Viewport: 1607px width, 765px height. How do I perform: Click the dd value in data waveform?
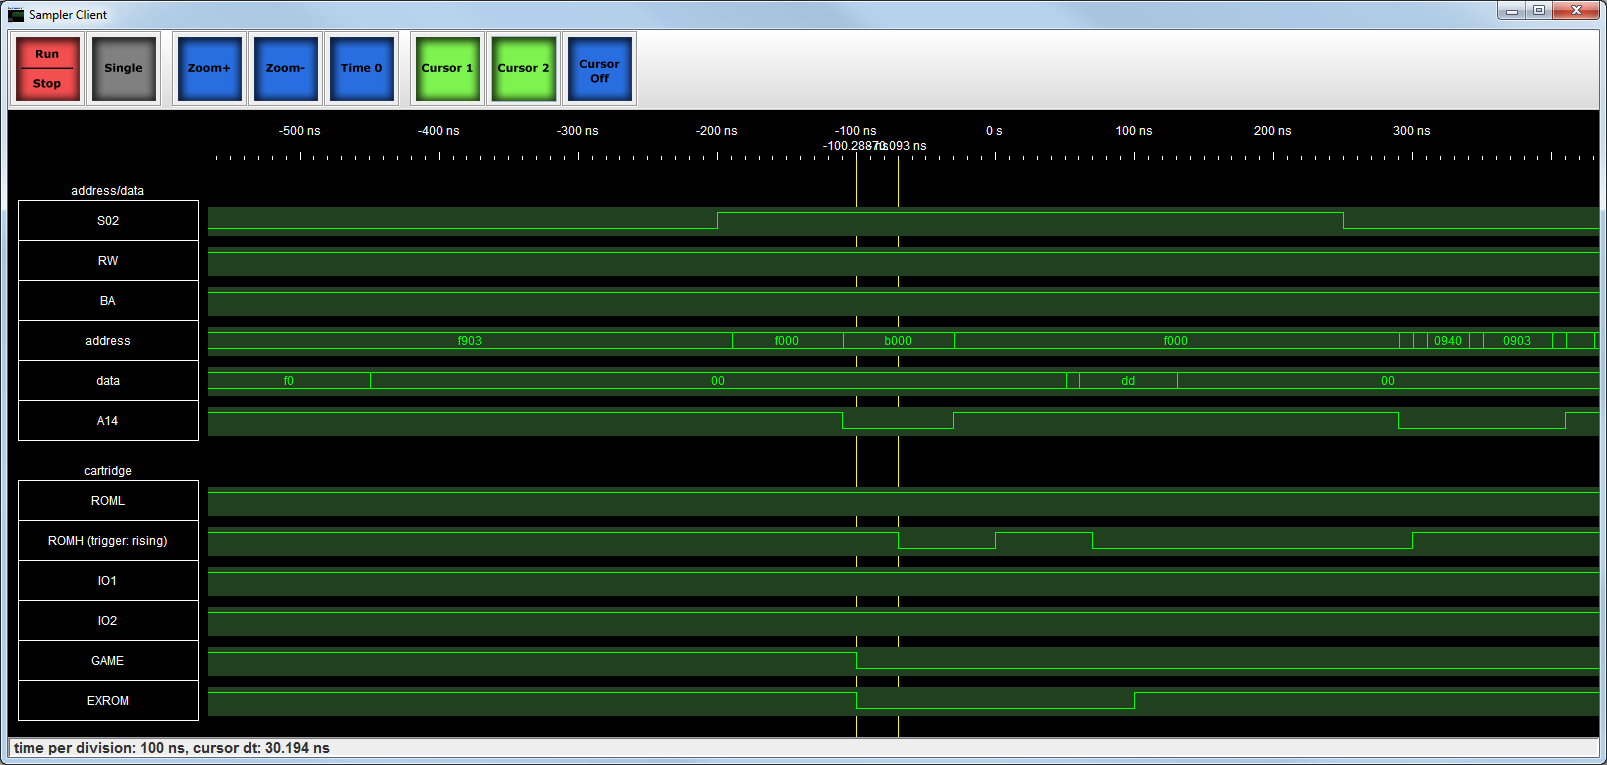(1127, 381)
